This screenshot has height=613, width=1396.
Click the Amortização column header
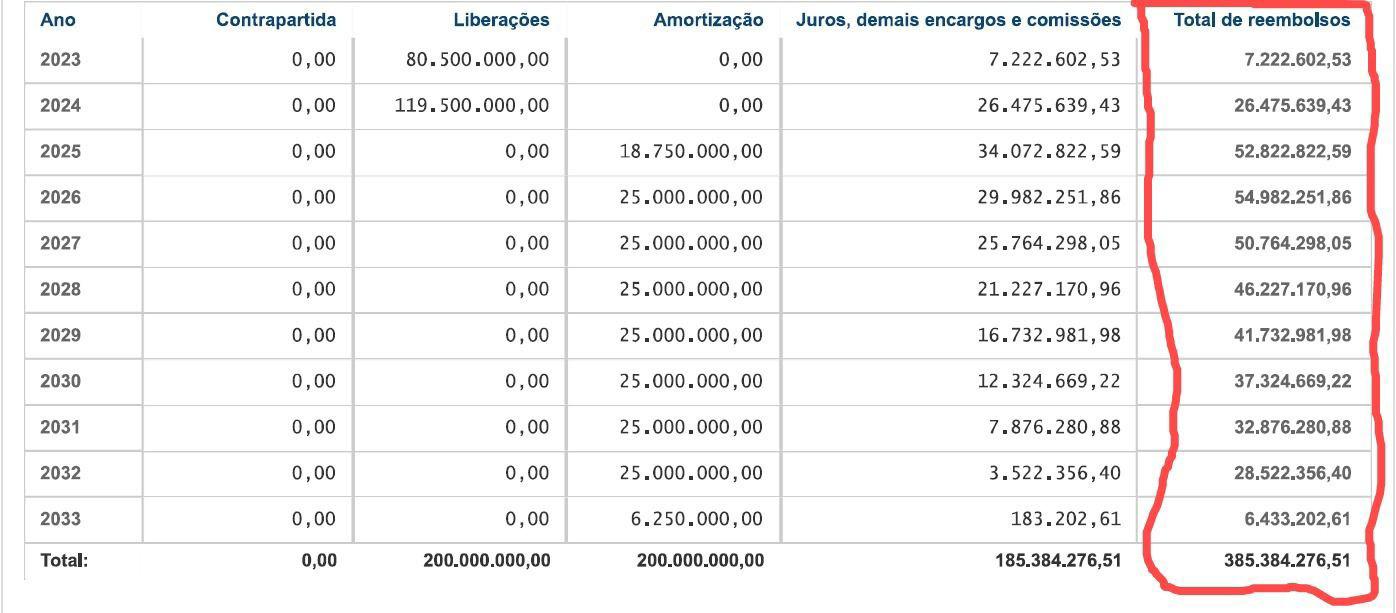pos(708,20)
